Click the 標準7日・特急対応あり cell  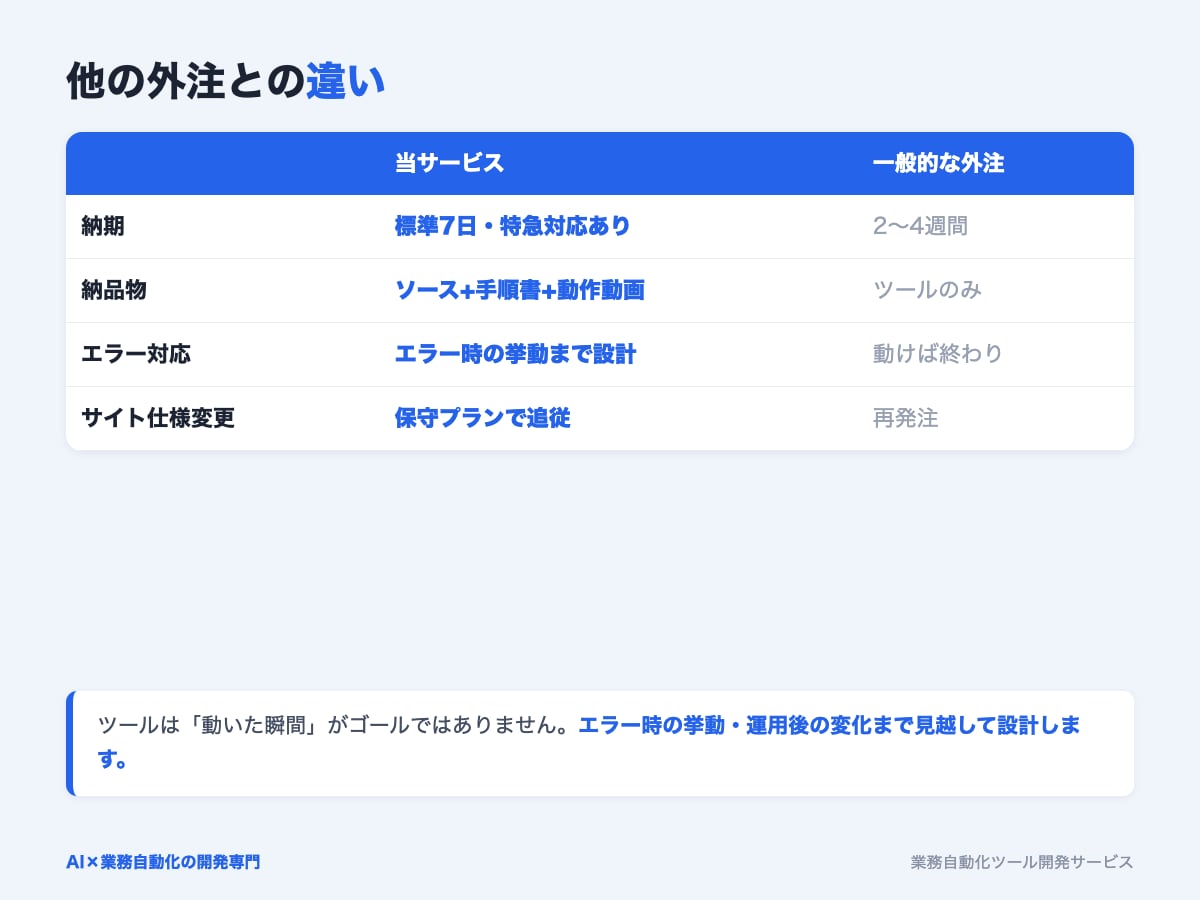point(513,226)
